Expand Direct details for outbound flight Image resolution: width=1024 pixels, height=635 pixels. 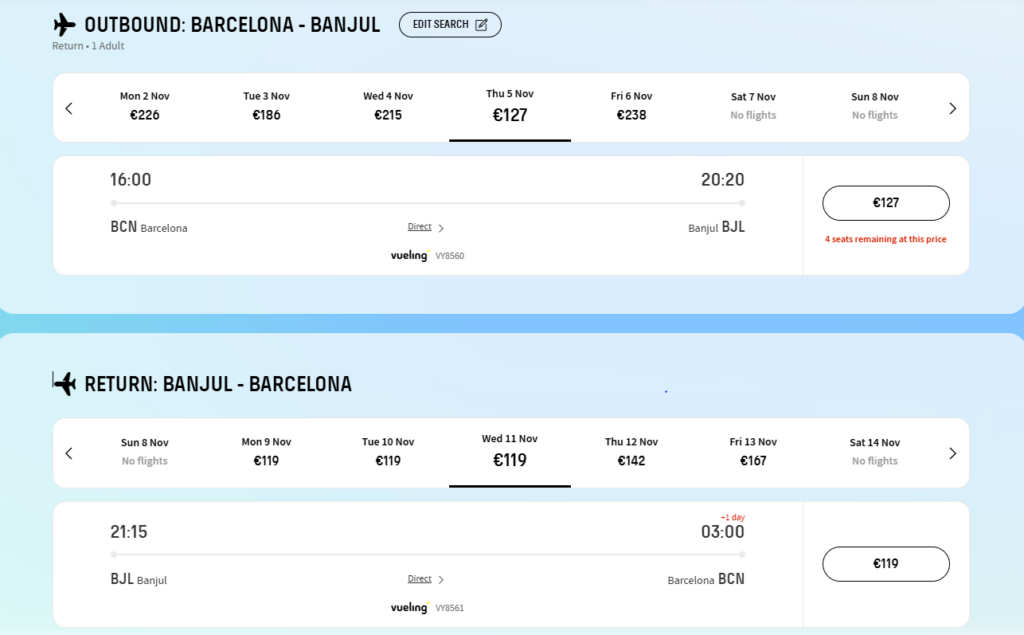pyautogui.click(x=426, y=227)
